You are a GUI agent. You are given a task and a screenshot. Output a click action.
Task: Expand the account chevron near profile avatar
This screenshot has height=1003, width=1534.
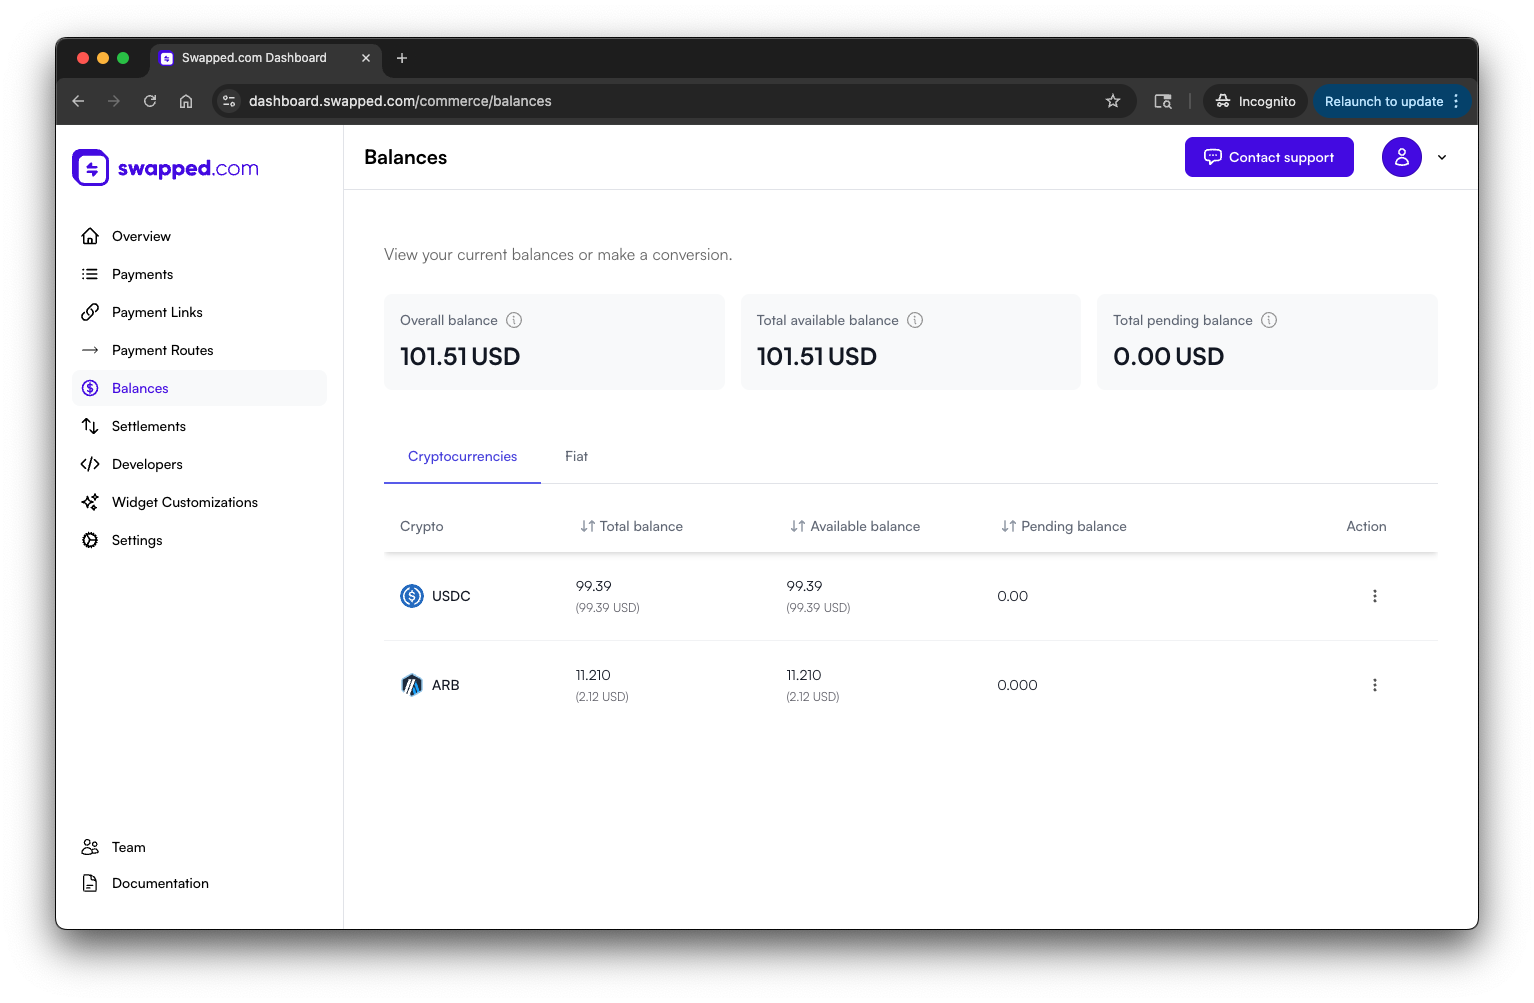1442,157
